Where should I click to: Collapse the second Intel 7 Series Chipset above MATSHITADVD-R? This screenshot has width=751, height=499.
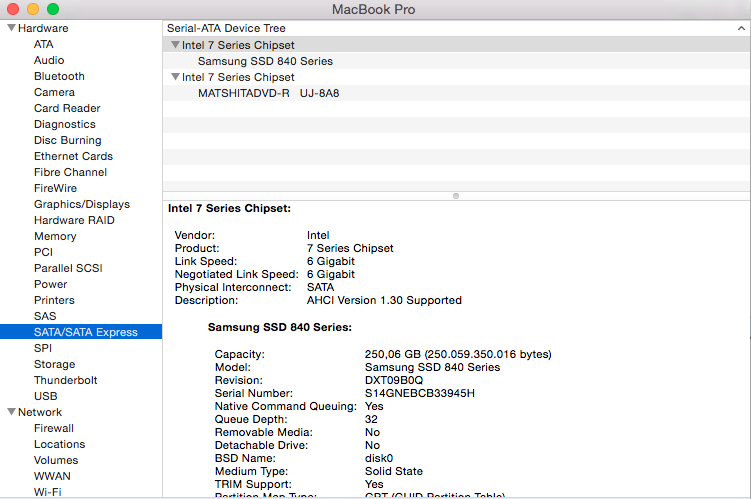click(x=175, y=77)
